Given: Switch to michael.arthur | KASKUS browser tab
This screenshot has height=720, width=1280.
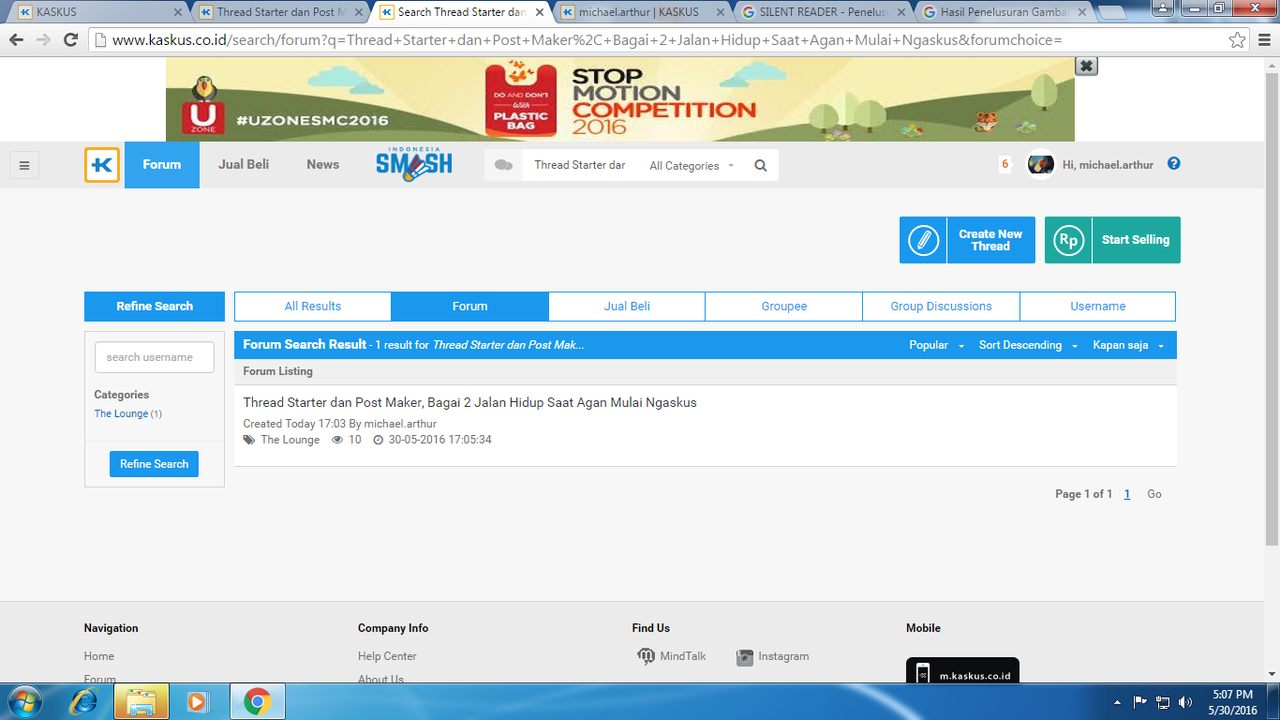Looking at the screenshot, I should (x=640, y=12).
